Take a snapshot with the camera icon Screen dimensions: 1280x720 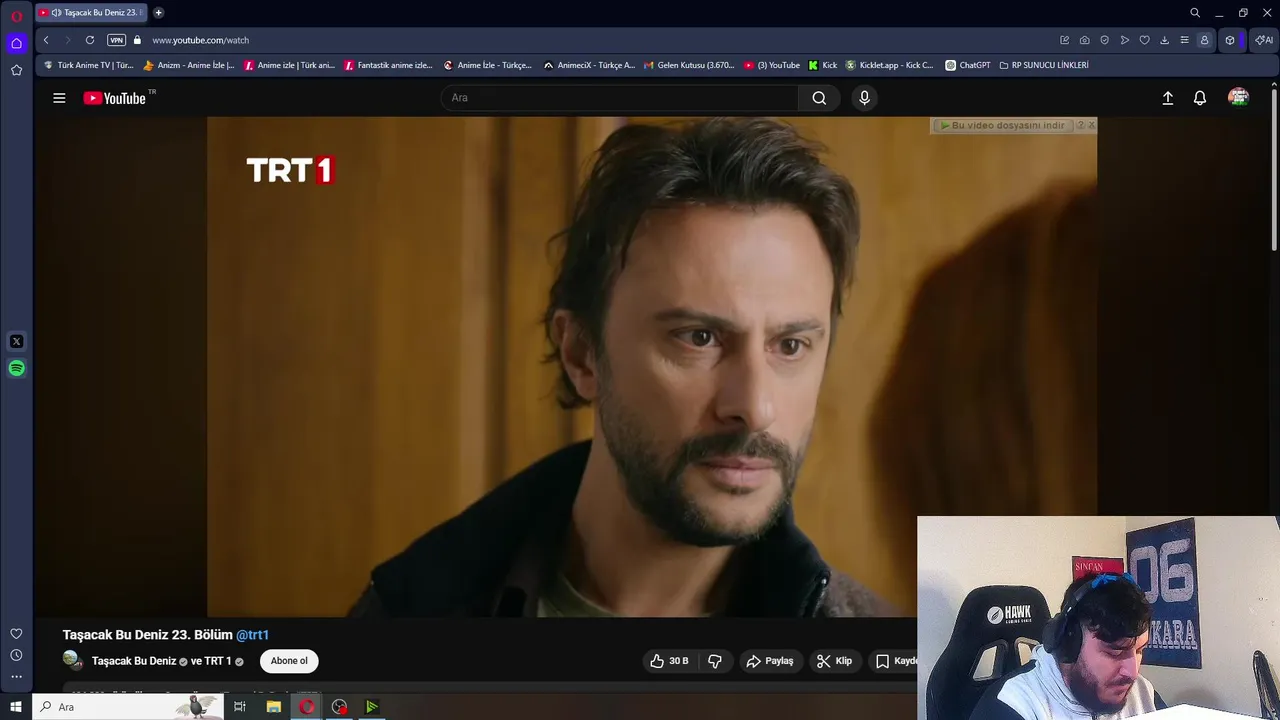point(1085,40)
